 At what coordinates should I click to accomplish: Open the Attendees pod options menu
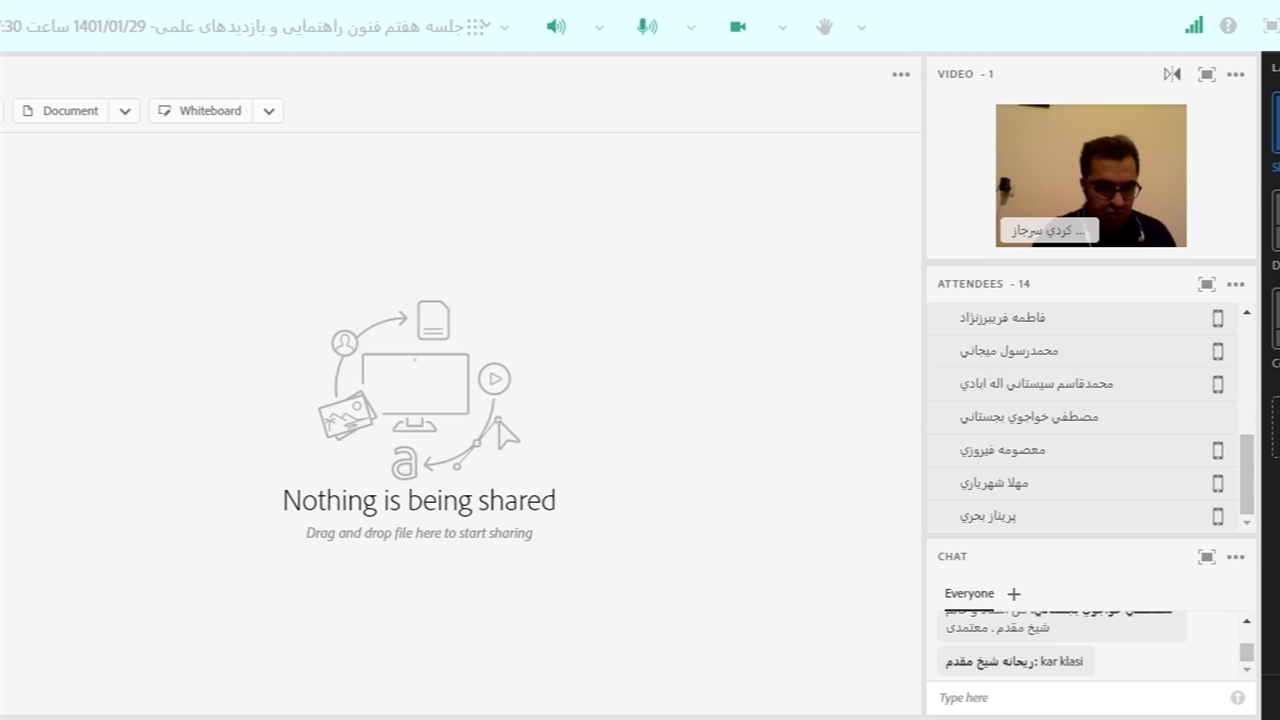(1236, 284)
